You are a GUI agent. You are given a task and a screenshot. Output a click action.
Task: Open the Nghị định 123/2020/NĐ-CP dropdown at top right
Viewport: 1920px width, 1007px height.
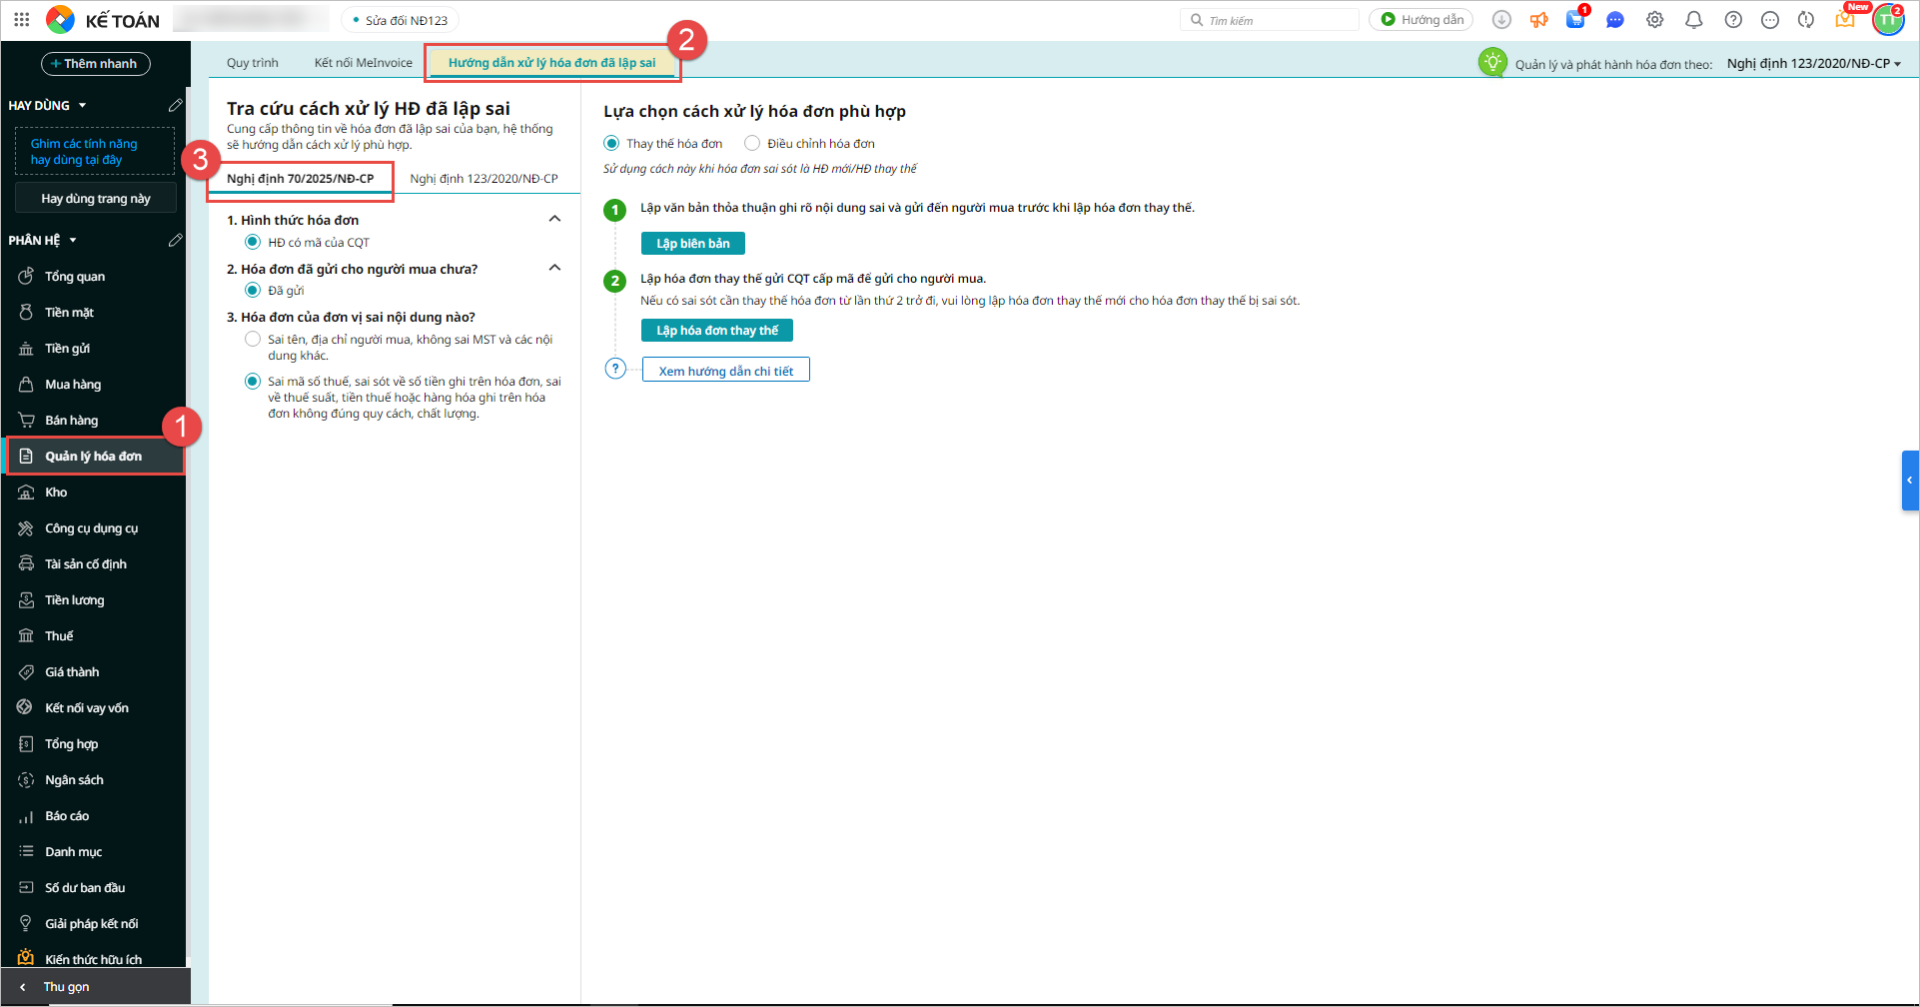[x=1814, y=63]
